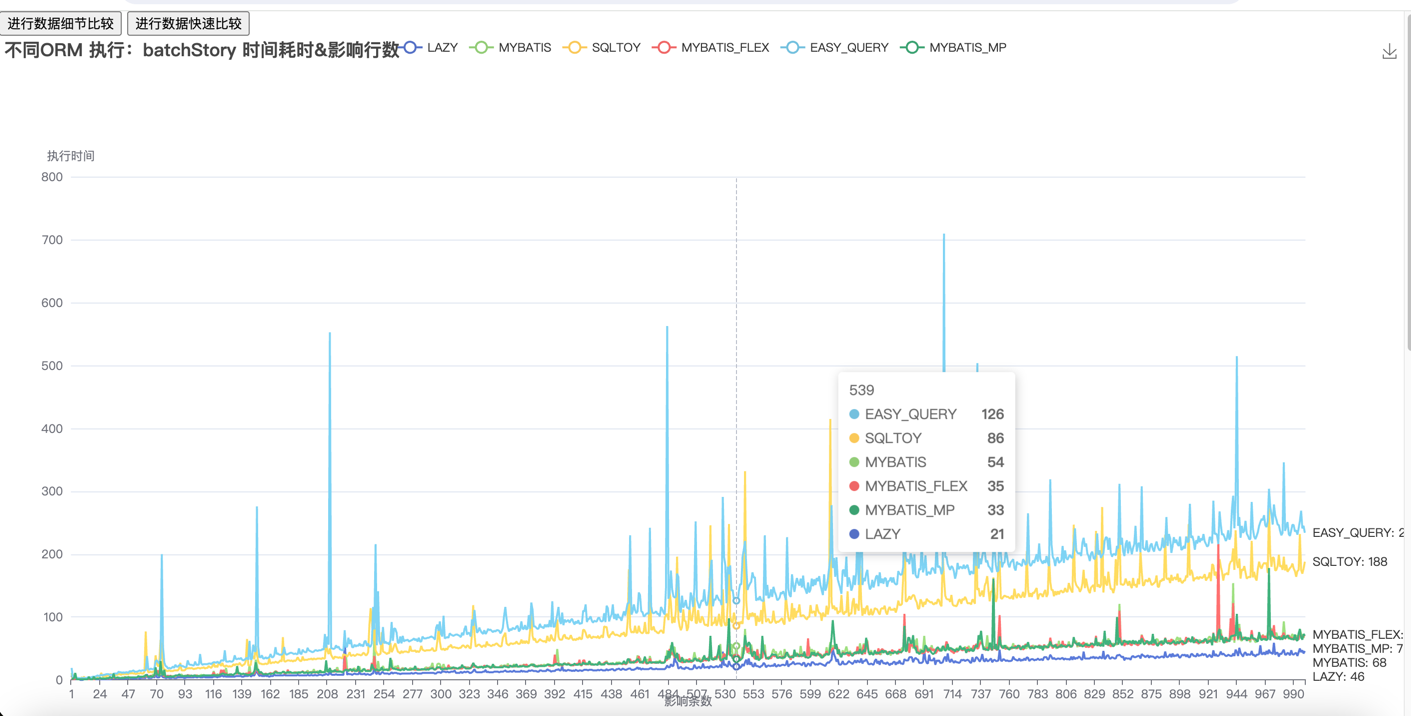Click LAZY: 46 end label
Viewport: 1411px width, 716px height.
point(1338,677)
